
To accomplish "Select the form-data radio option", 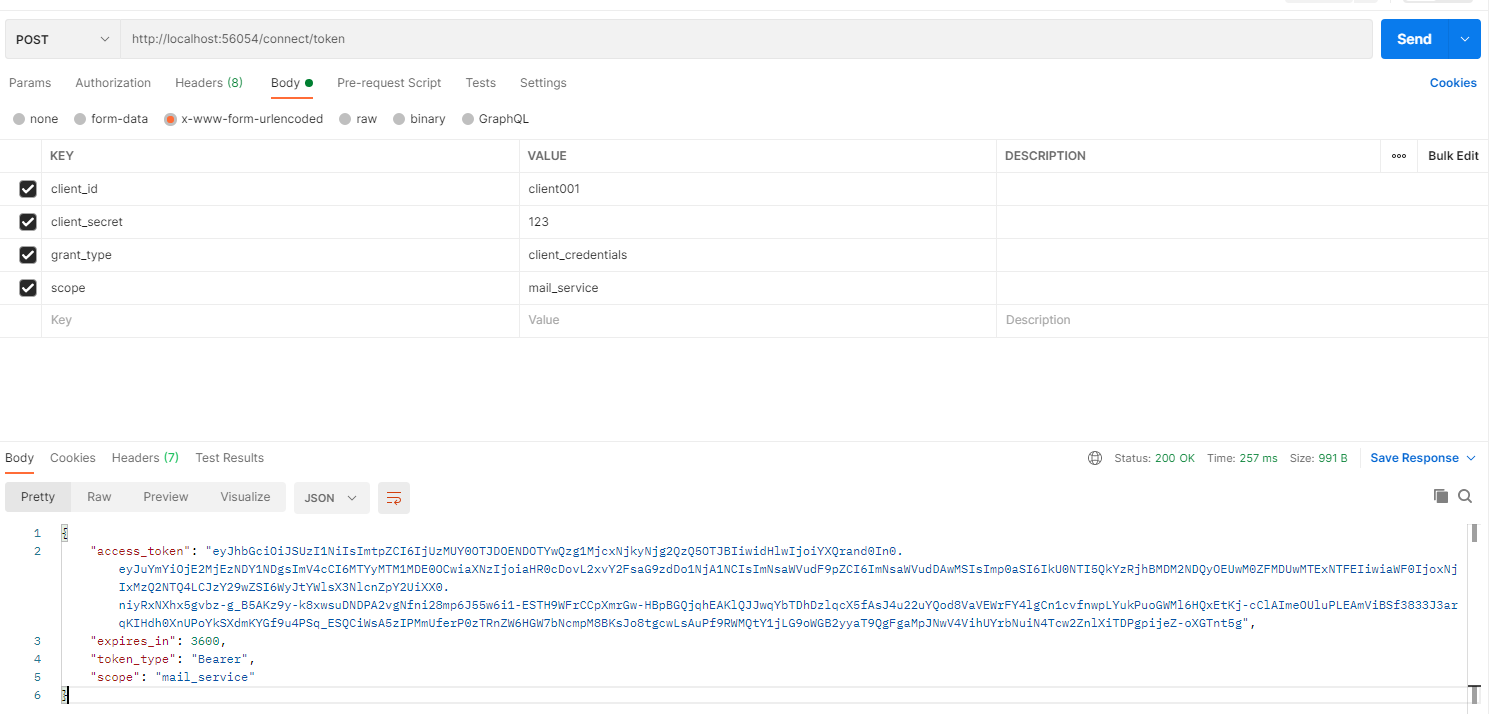I will [x=81, y=119].
